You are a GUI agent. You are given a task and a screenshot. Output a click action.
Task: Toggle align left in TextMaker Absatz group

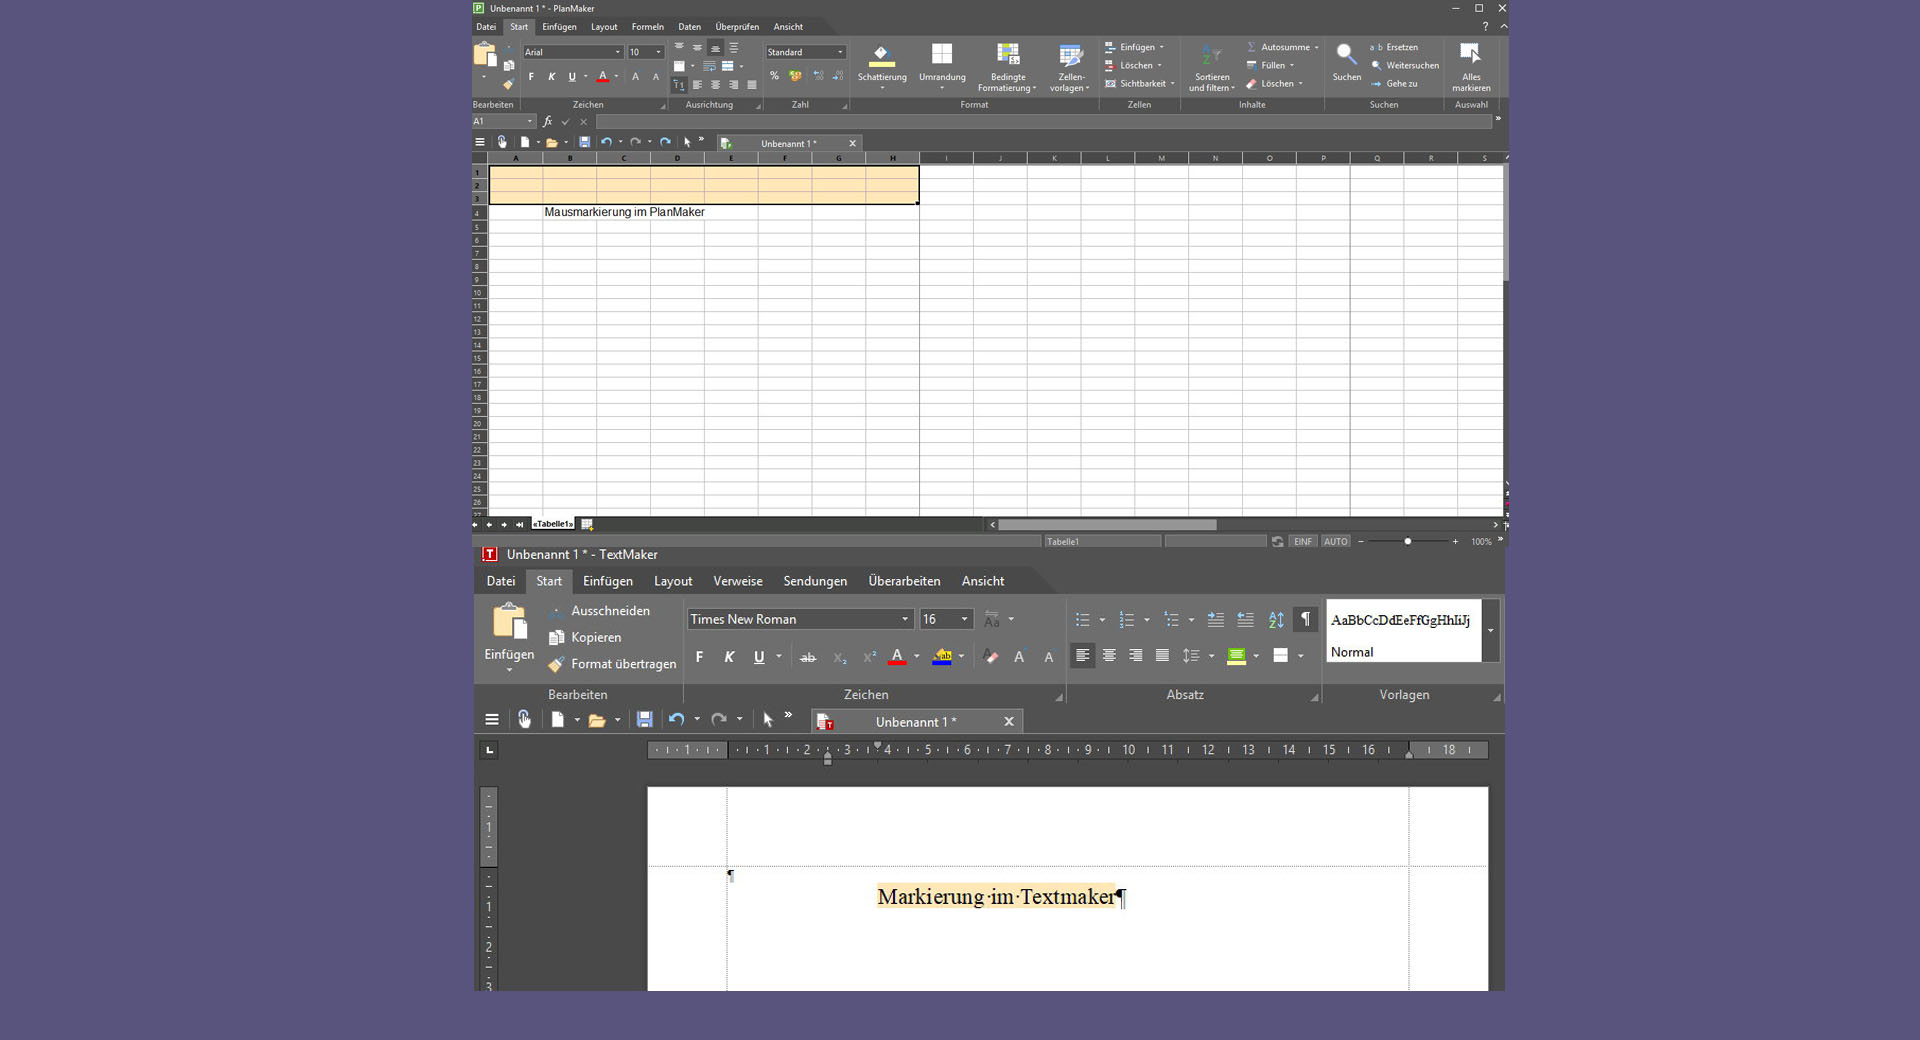pos(1082,656)
